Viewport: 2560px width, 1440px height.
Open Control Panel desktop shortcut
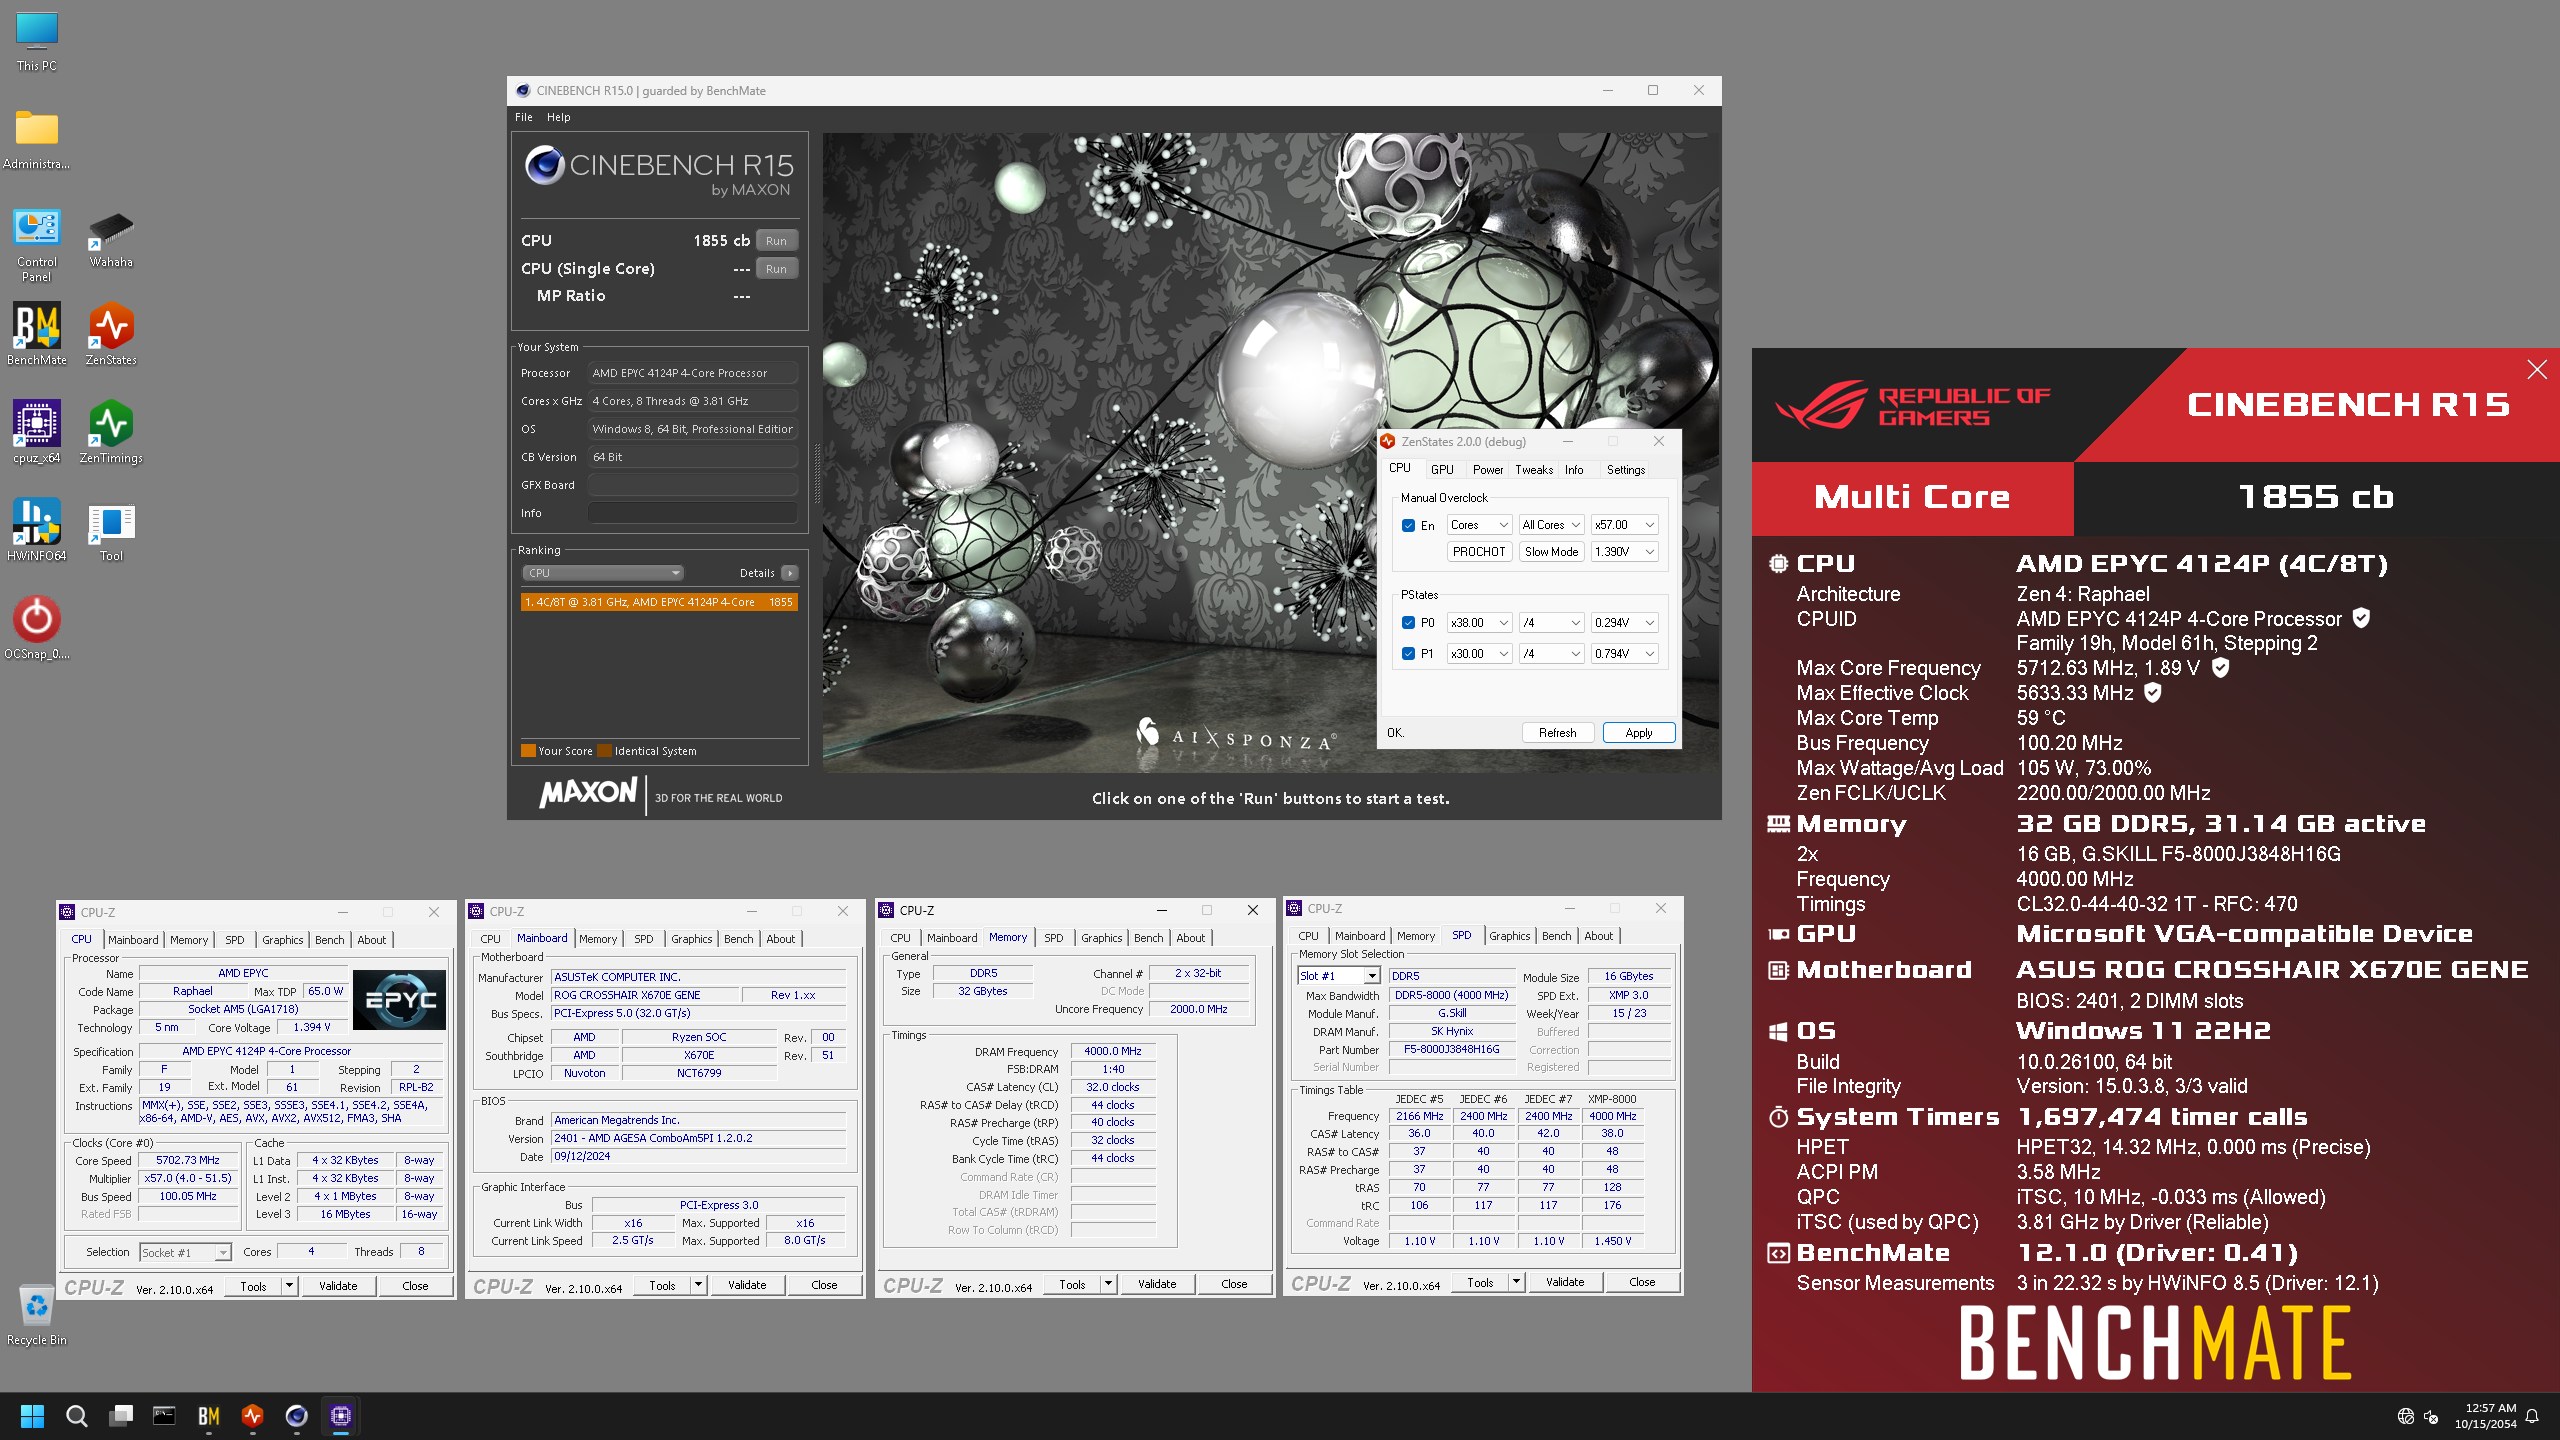tap(37, 246)
